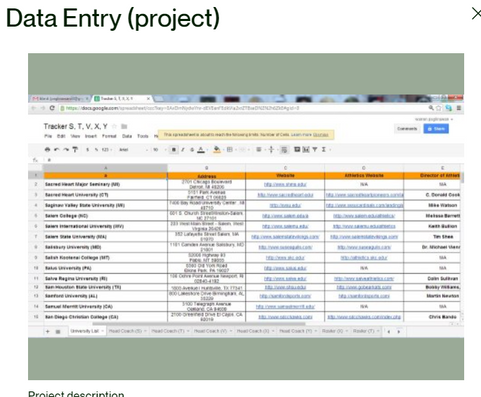481x397 pixels.
Task: Open the Insert menu
Action: click(91, 136)
